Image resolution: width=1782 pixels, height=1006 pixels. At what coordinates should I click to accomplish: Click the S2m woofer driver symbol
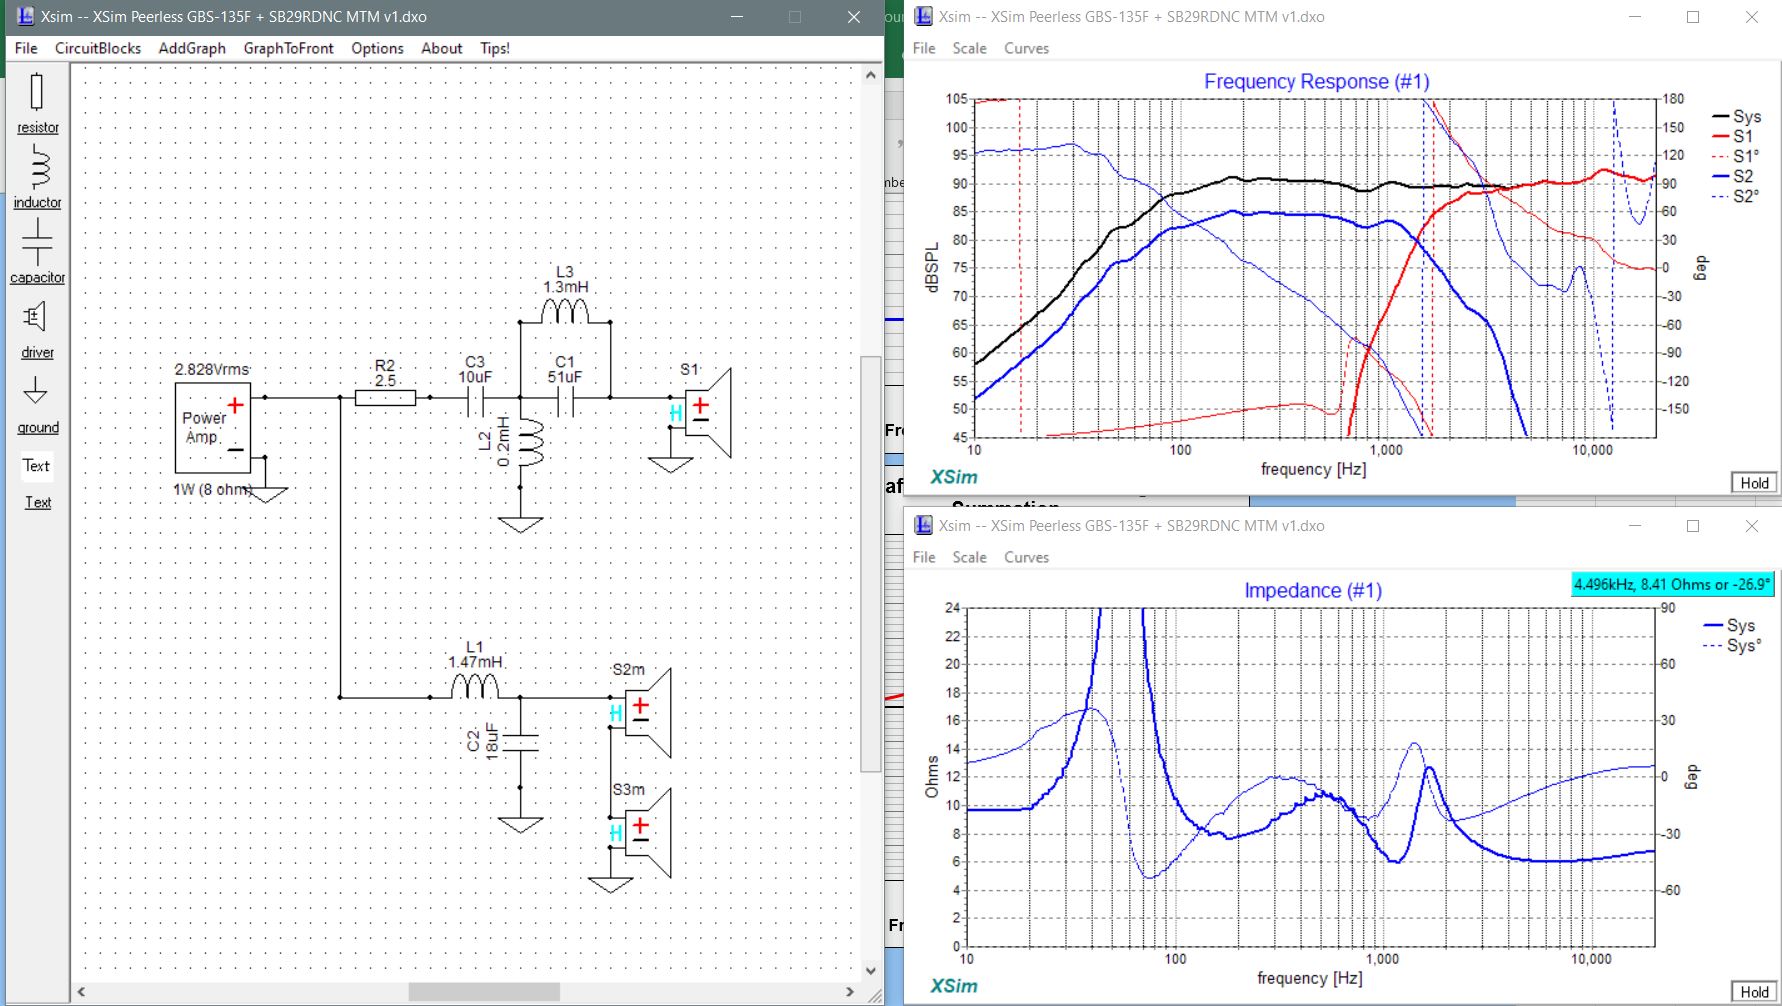coord(648,712)
